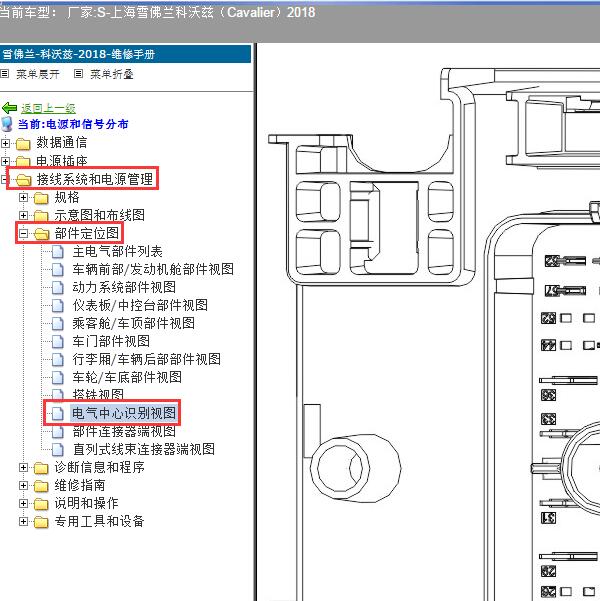Viewport: 600px width, 601px height.
Task: Expand the 数据通信 folder node
Action: (5, 143)
